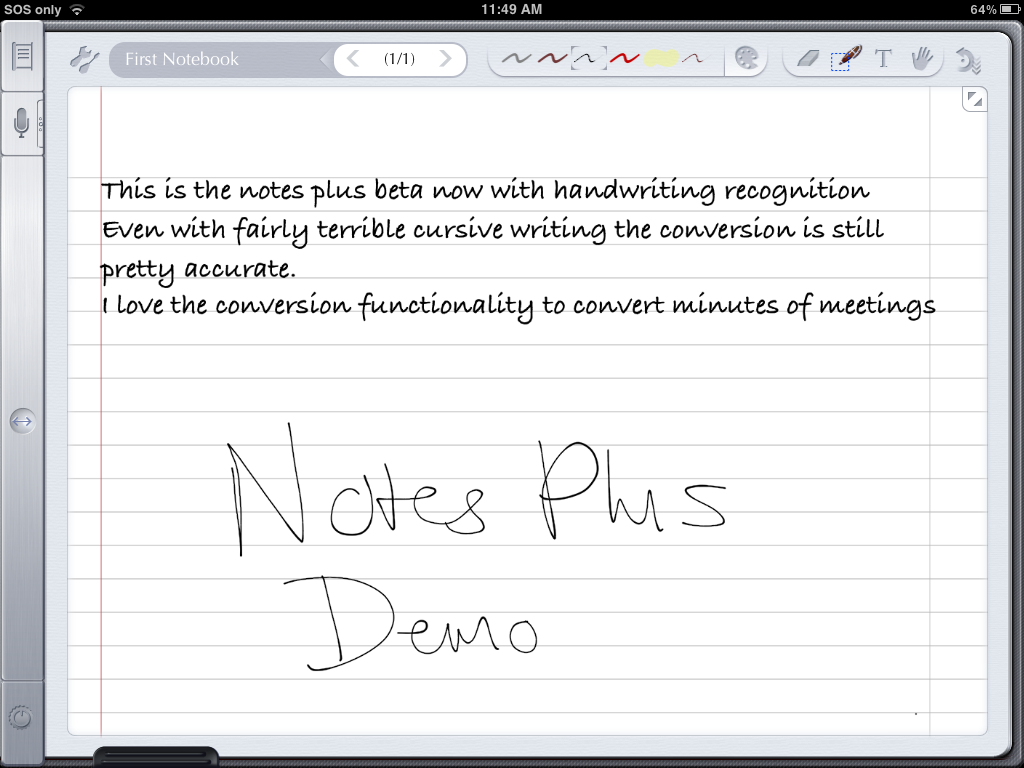1024x768 pixels.
Task: Tap the handwritten "Notes Plus" drawing
Action: 477,490
